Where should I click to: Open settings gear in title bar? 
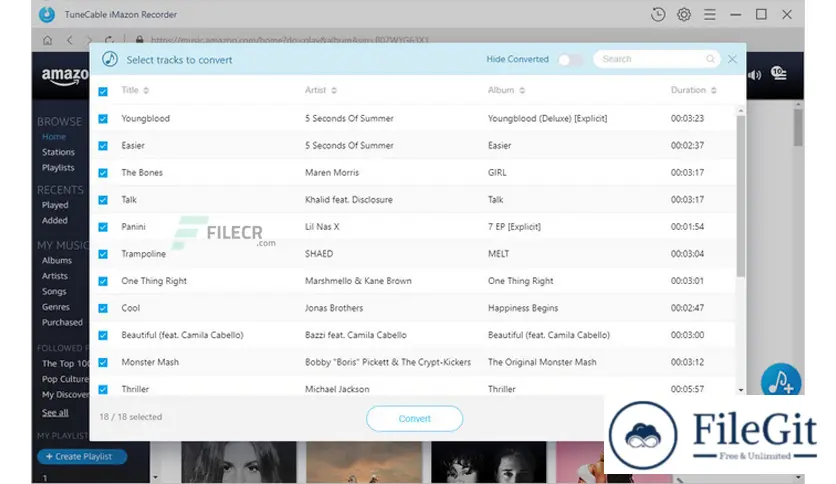tap(684, 14)
